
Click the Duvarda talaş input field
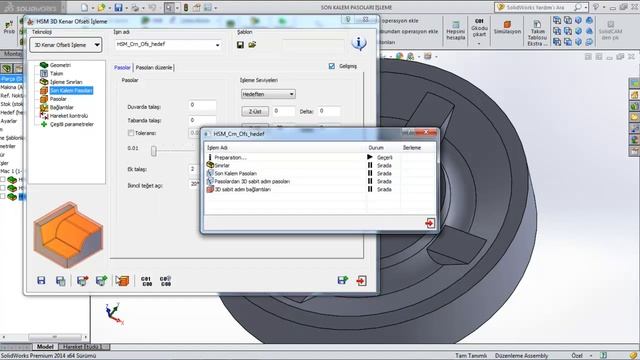tap(202, 105)
